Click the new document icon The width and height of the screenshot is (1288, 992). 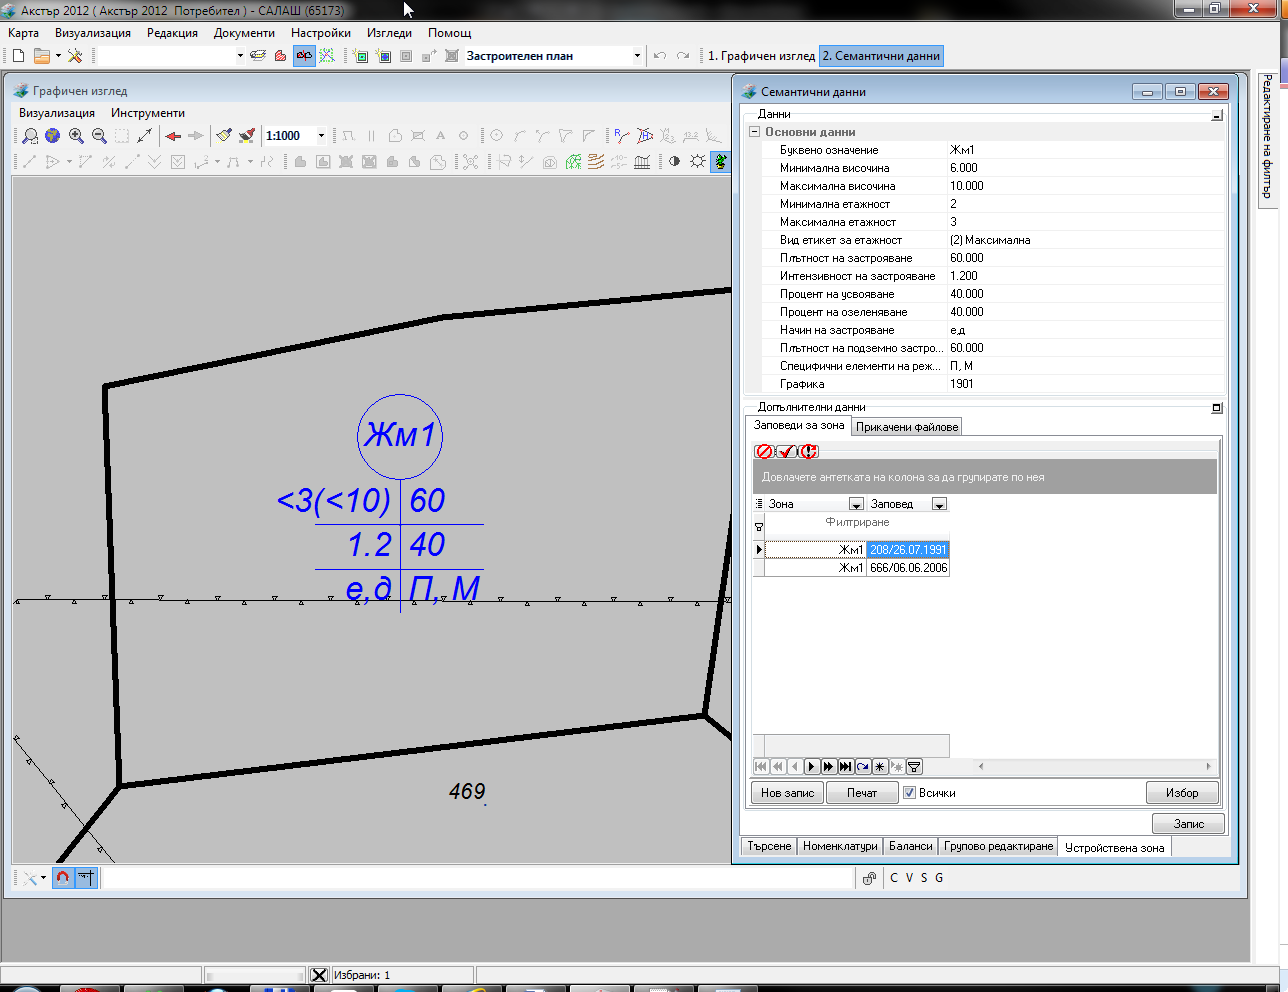click(18, 56)
